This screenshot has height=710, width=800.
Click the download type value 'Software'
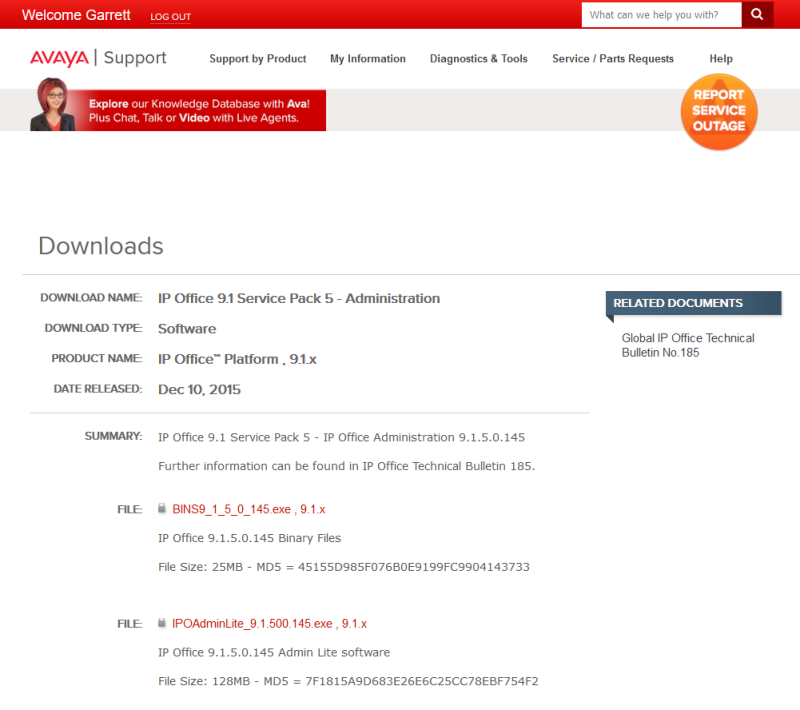pos(187,328)
